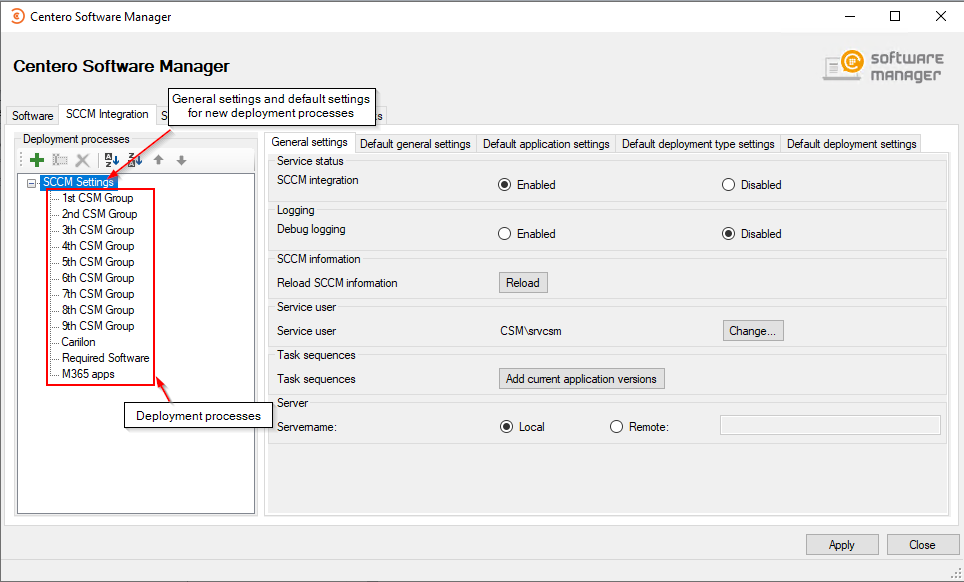Move deployment process down with arrow icon
This screenshot has height=582, width=964.
tap(181, 160)
